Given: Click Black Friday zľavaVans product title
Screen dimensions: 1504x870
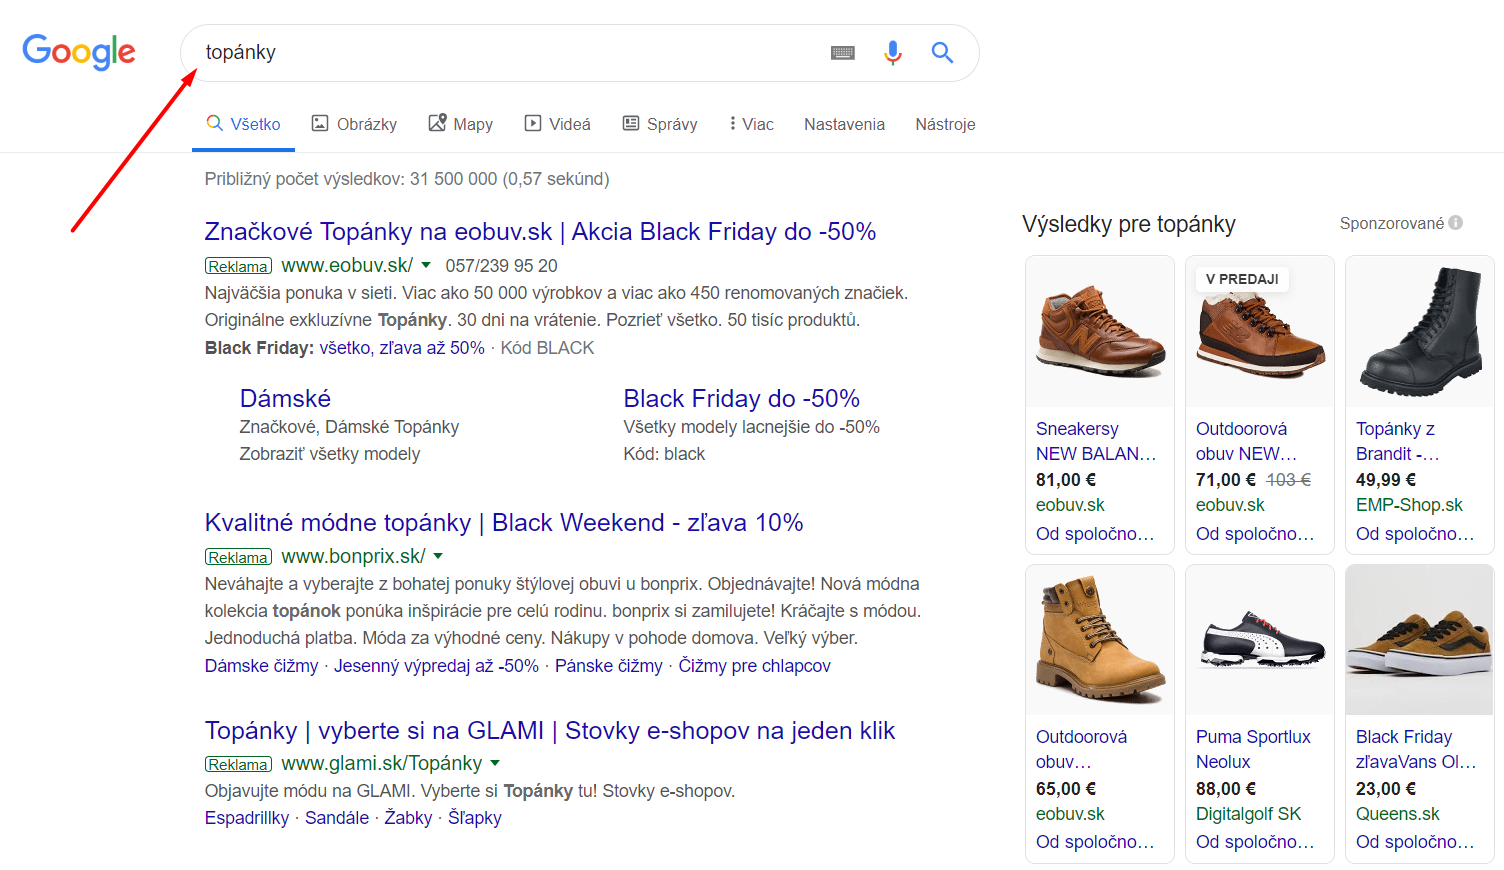Looking at the screenshot, I should click(1416, 749).
